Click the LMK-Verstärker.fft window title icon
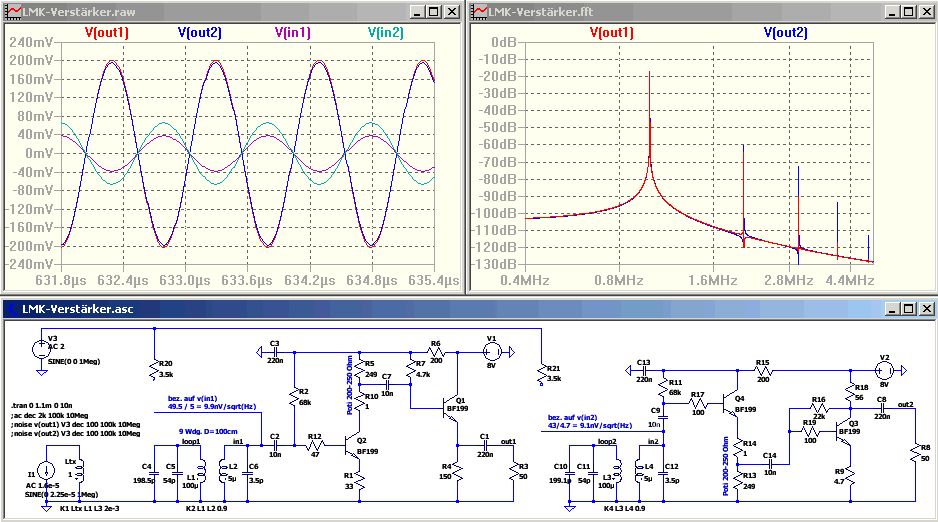This screenshot has width=938, height=522. point(479,11)
